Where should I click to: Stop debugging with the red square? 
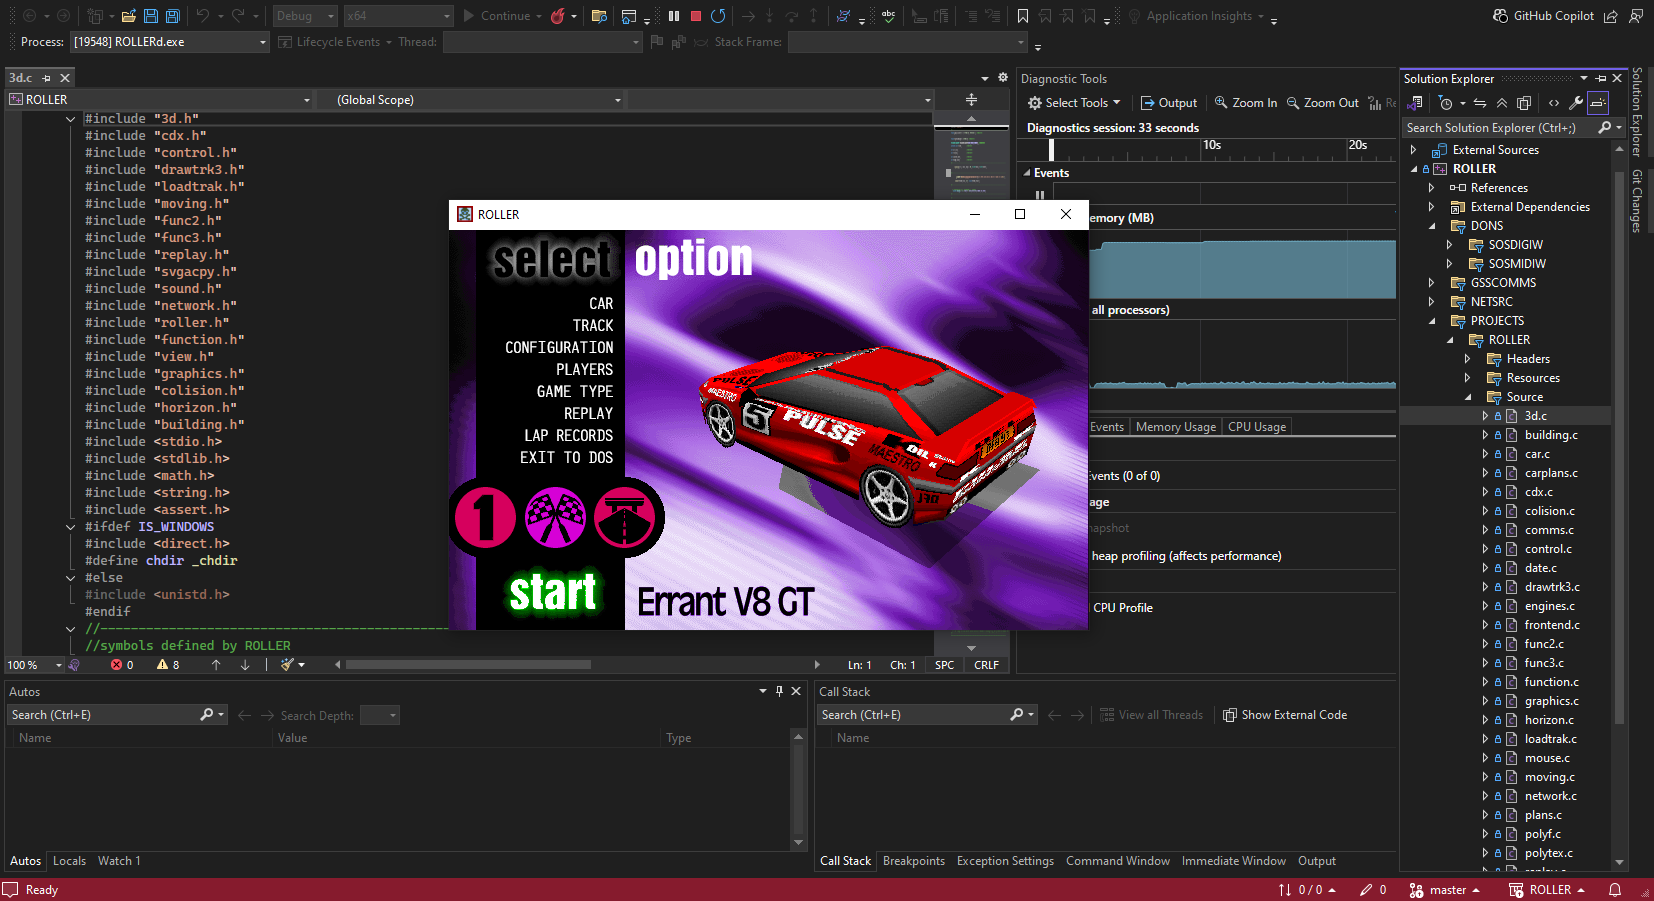pyautogui.click(x=696, y=16)
